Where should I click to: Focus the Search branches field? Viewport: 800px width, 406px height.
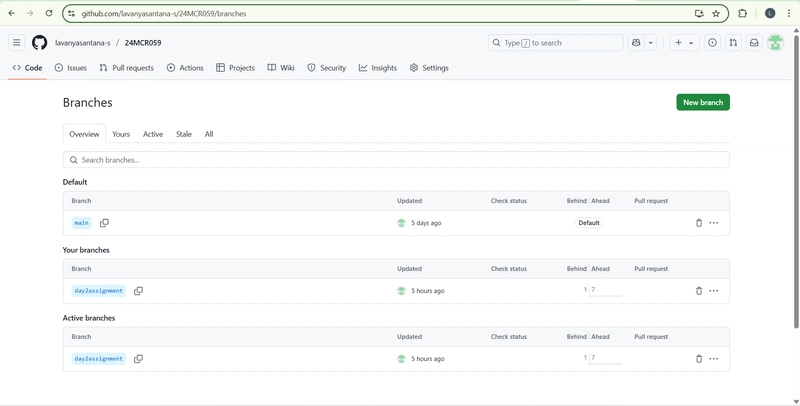pyautogui.click(x=396, y=160)
